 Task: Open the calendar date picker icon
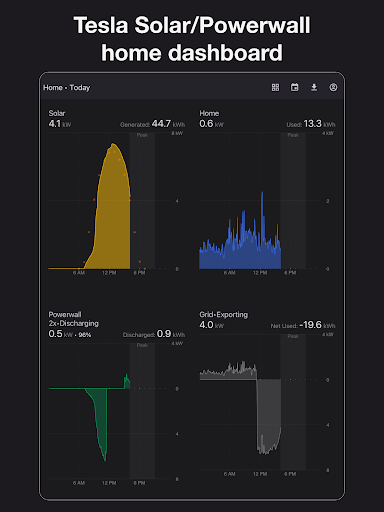click(295, 87)
